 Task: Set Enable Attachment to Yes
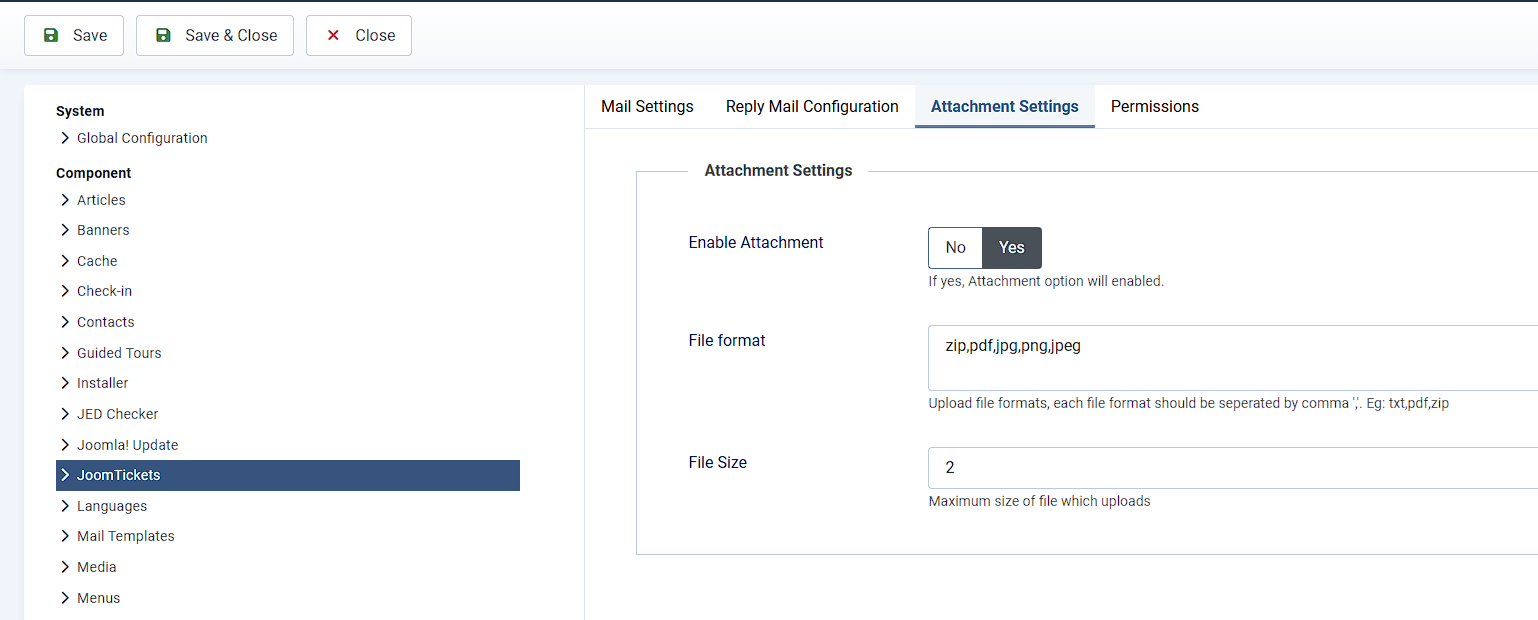tap(1012, 248)
